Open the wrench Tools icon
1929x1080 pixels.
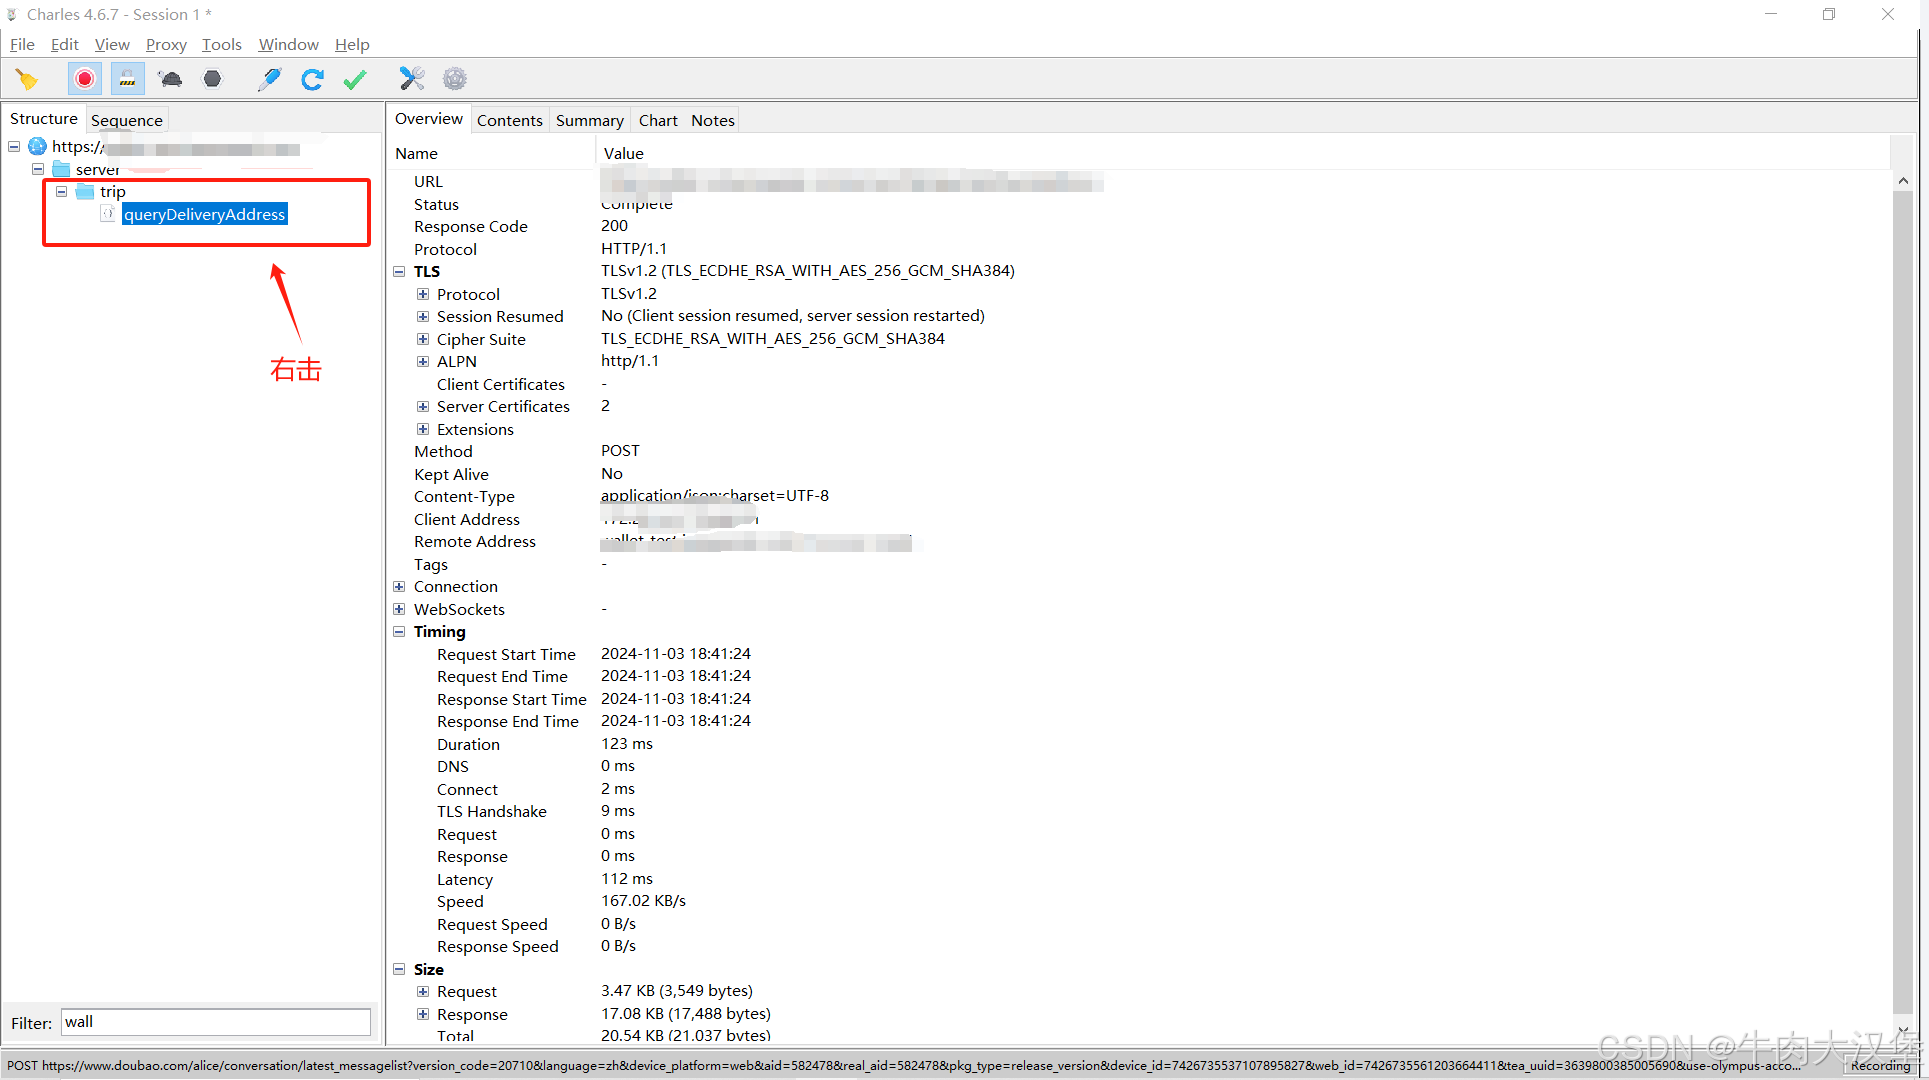[x=411, y=79]
